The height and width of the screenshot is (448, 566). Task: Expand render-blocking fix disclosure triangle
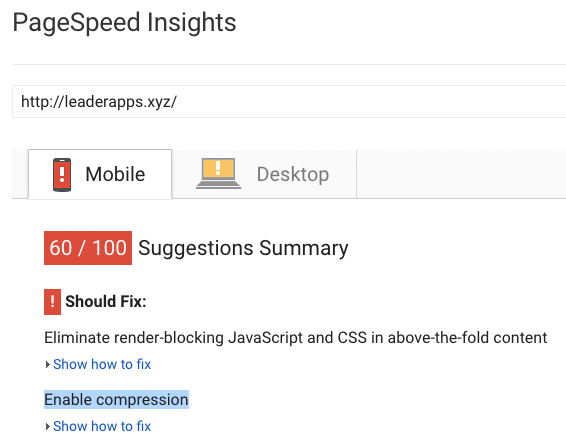pyautogui.click(x=48, y=365)
